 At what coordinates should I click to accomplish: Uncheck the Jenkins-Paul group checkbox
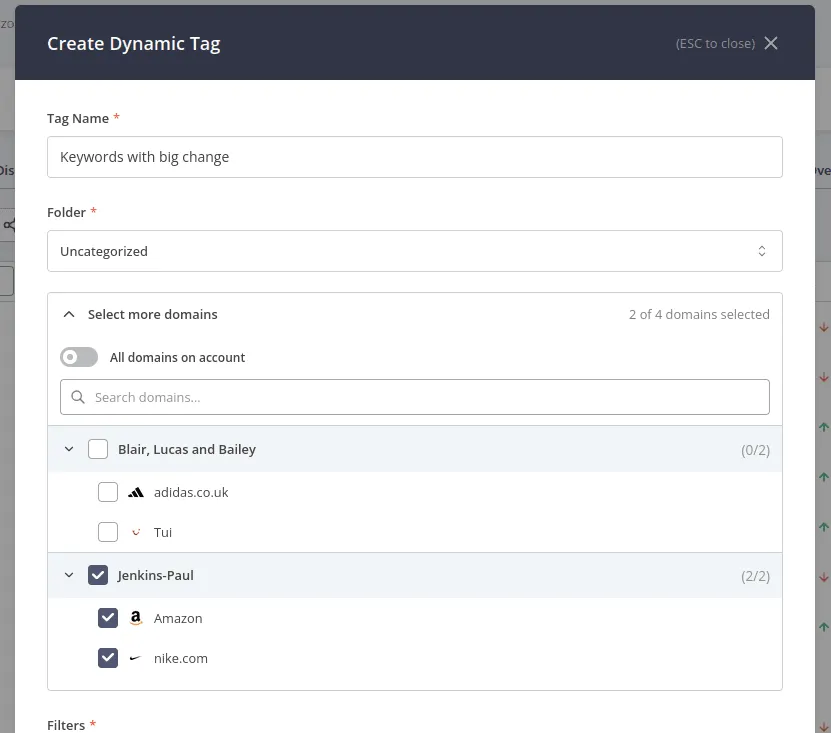[98, 575]
